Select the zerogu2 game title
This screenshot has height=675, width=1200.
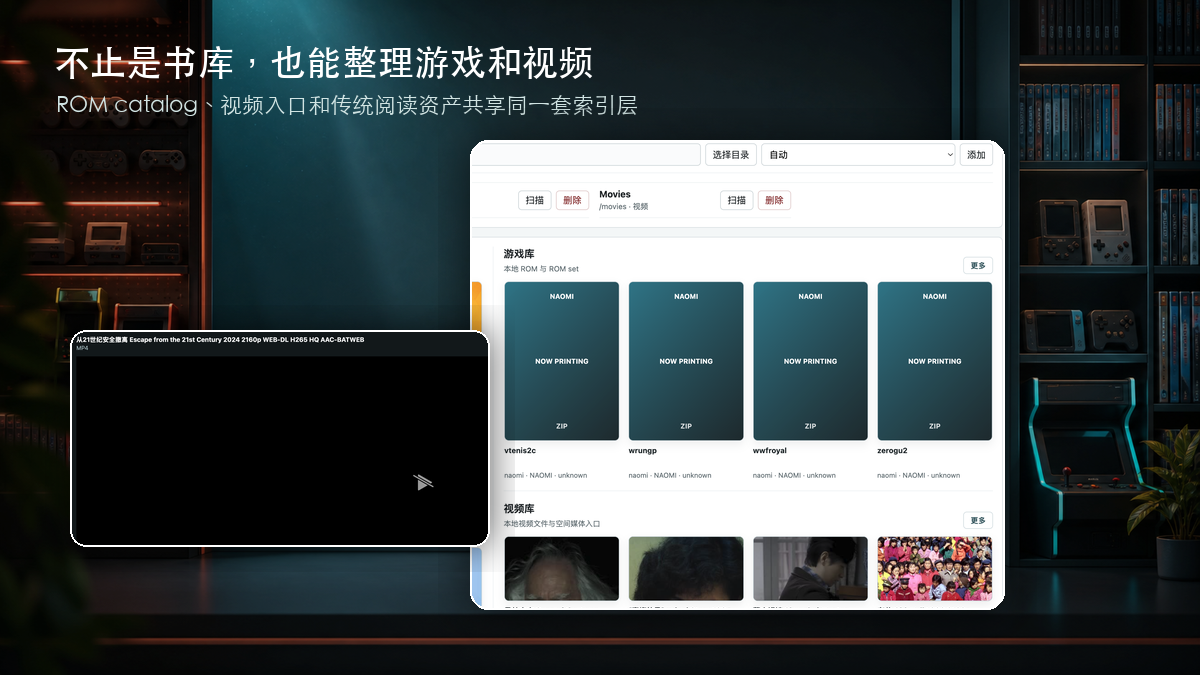click(x=893, y=451)
